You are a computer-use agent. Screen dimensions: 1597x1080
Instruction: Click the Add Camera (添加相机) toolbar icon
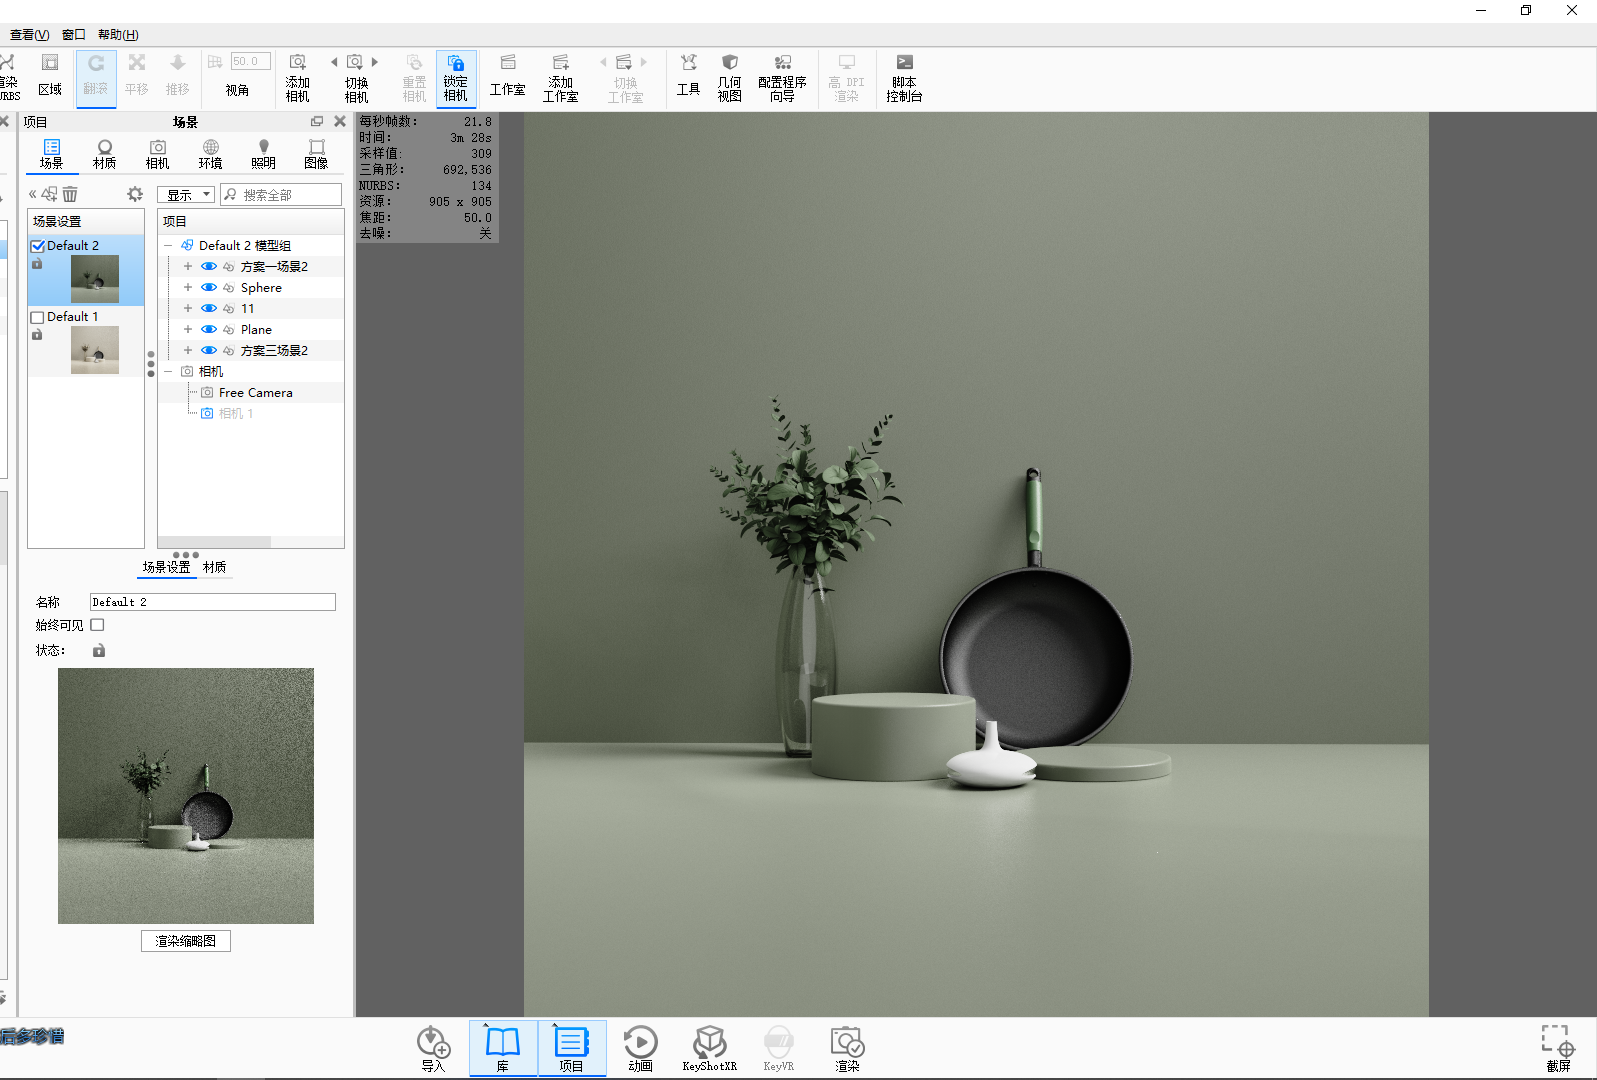(297, 78)
